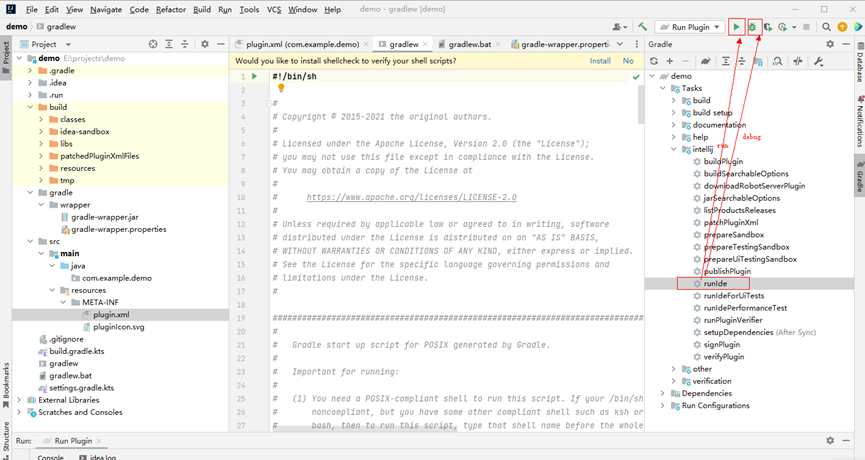Toggle Structure tool window stripe button
Screen dimensions: 865x460
6,439
